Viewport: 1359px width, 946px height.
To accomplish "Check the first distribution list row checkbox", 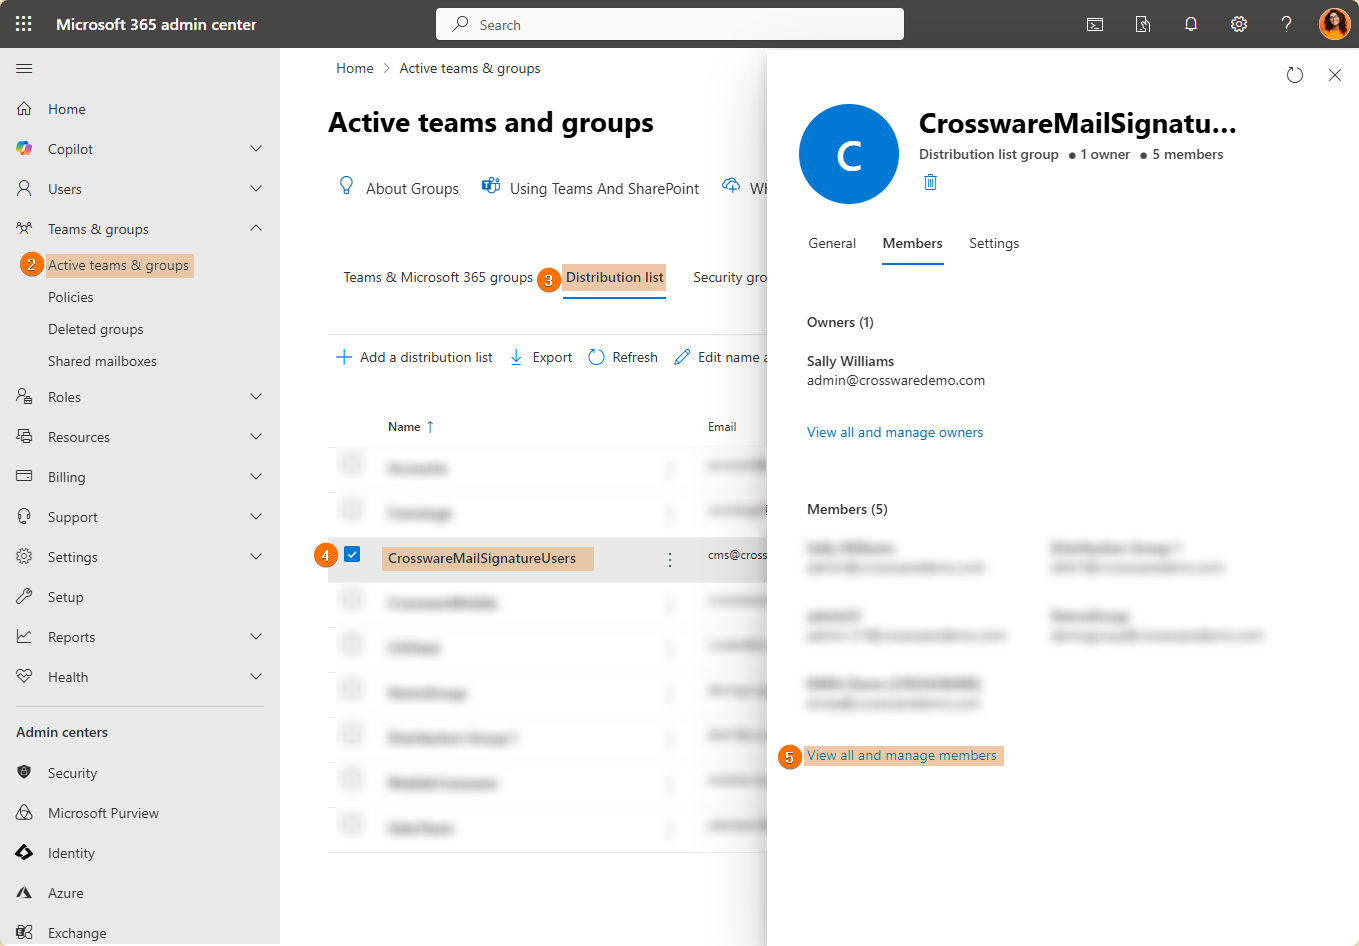I will 352,464.
